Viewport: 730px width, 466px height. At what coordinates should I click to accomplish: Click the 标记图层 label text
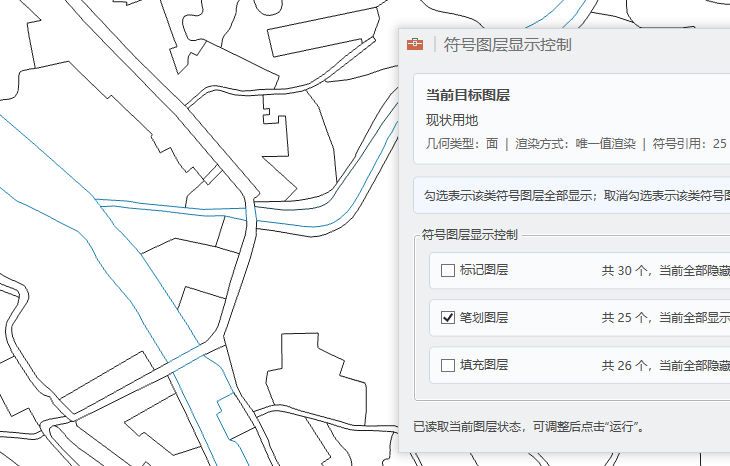click(484, 270)
